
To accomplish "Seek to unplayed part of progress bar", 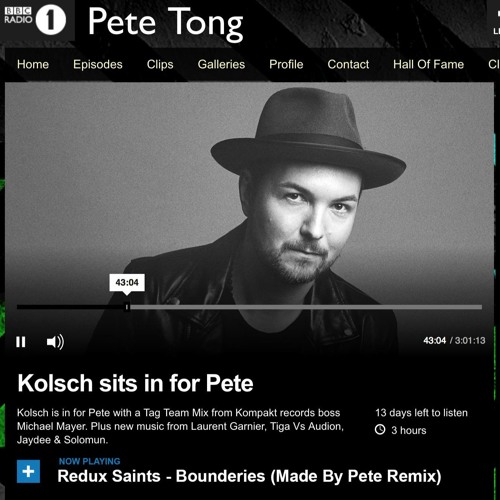I will pos(306,307).
